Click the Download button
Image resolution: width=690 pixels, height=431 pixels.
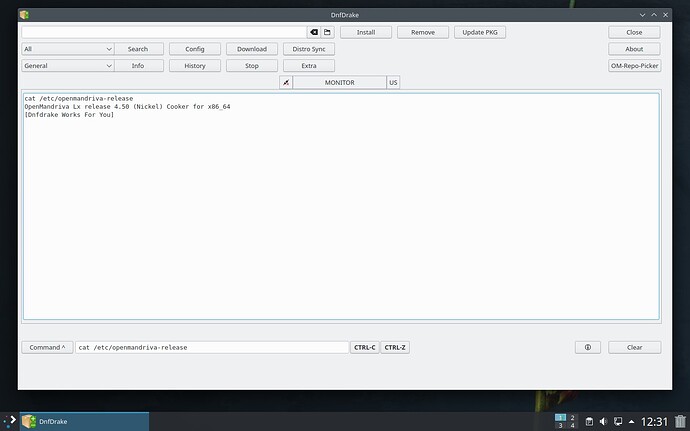tap(252, 49)
